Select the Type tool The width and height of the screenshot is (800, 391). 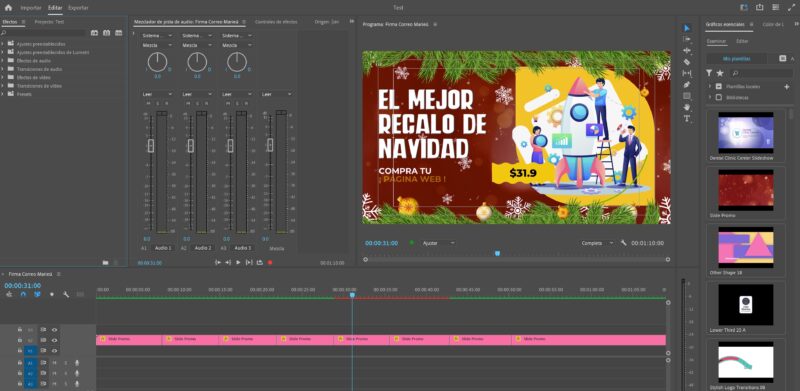pyautogui.click(x=687, y=118)
